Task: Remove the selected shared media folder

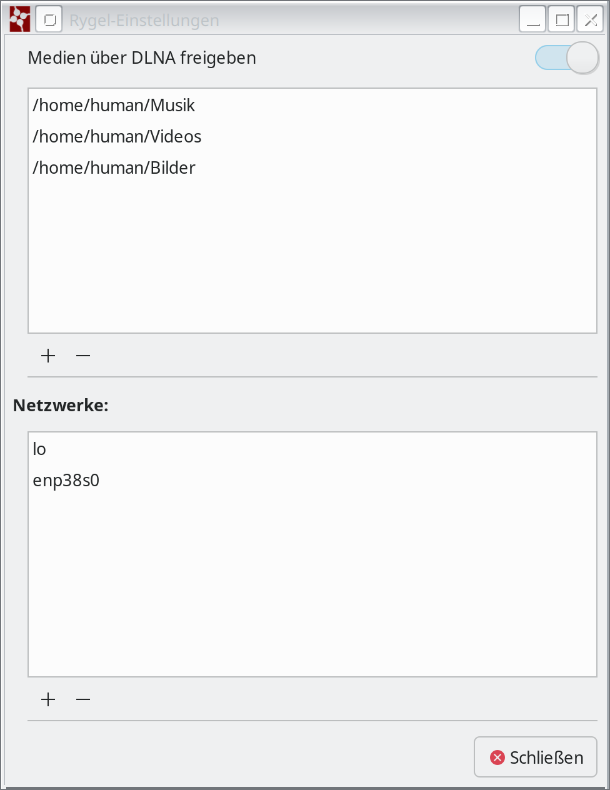Action: point(83,355)
